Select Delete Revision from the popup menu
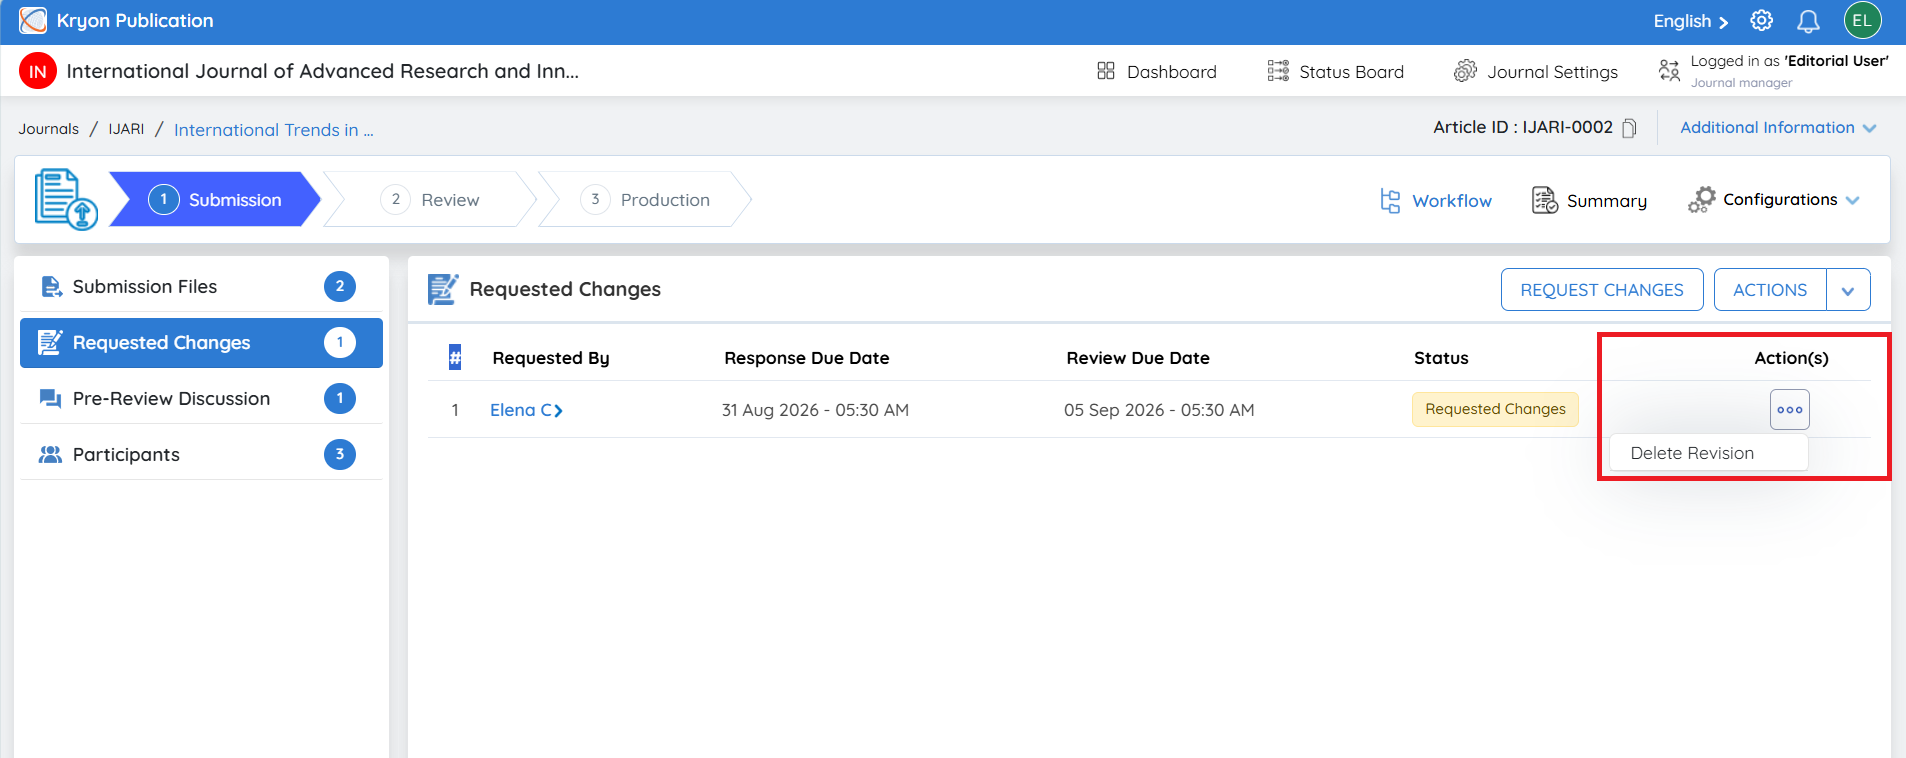1906x758 pixels. 1709,453
